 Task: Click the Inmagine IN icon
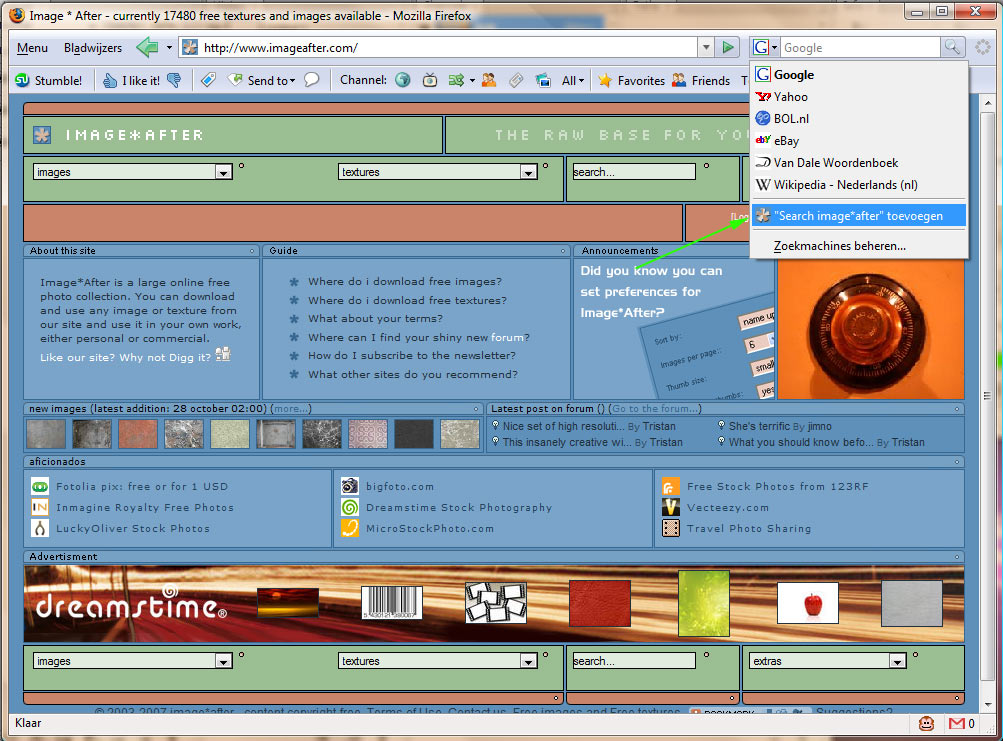40,507
